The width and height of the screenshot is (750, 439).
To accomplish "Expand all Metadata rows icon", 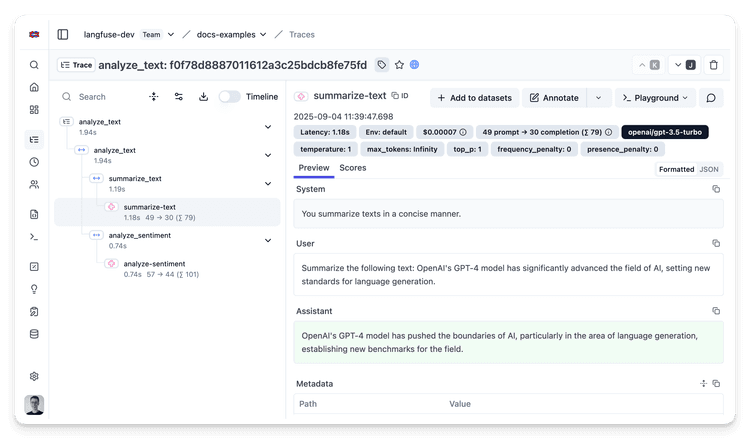I will click(x=703, y=384).
